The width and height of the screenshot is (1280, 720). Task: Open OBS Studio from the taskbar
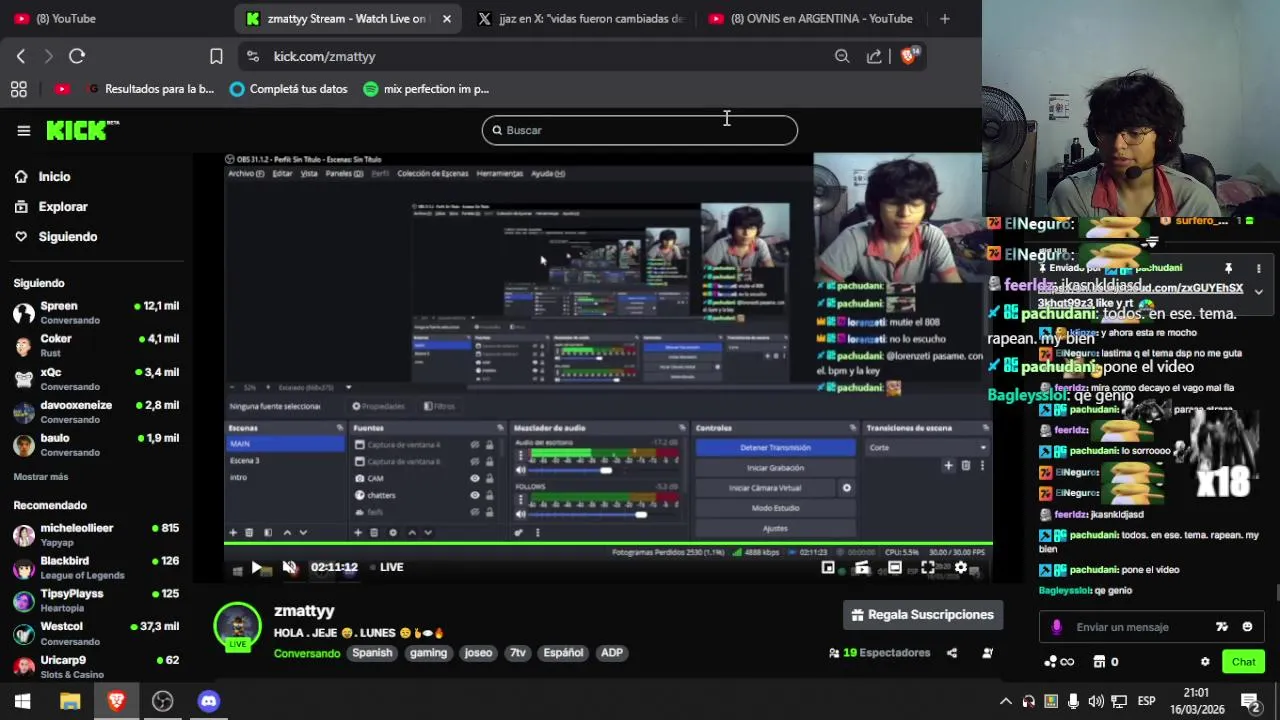[162, 701]
